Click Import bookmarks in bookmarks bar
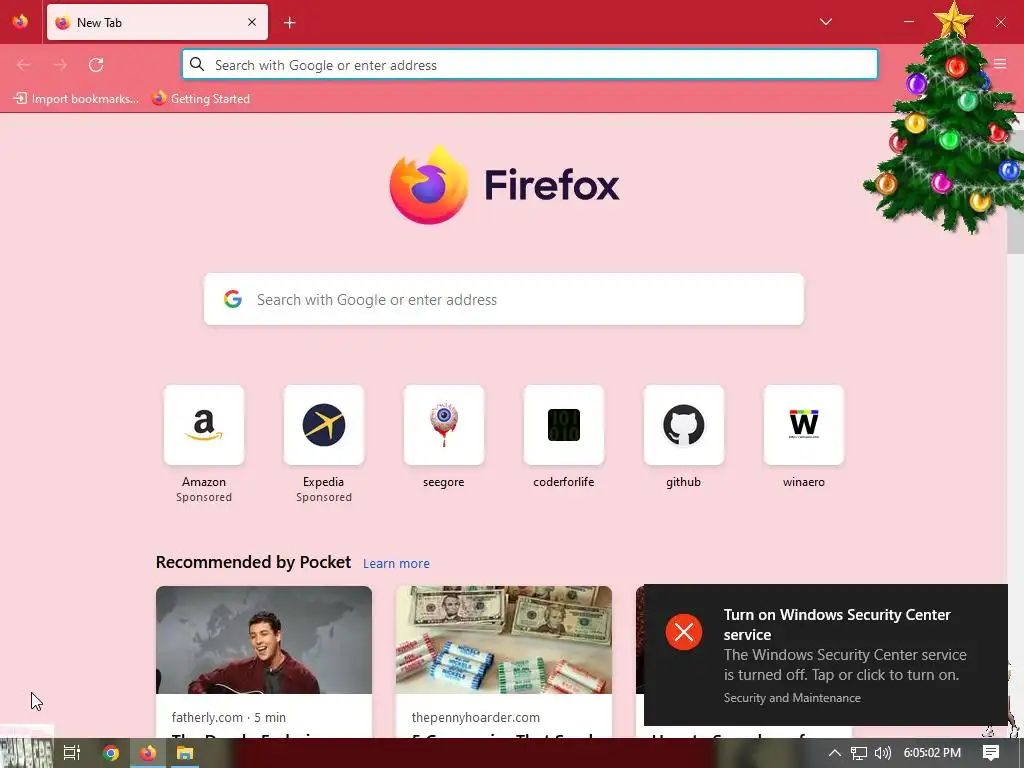Image resolution: width=1024 pixels, height=768 pixels. [76, 99]
